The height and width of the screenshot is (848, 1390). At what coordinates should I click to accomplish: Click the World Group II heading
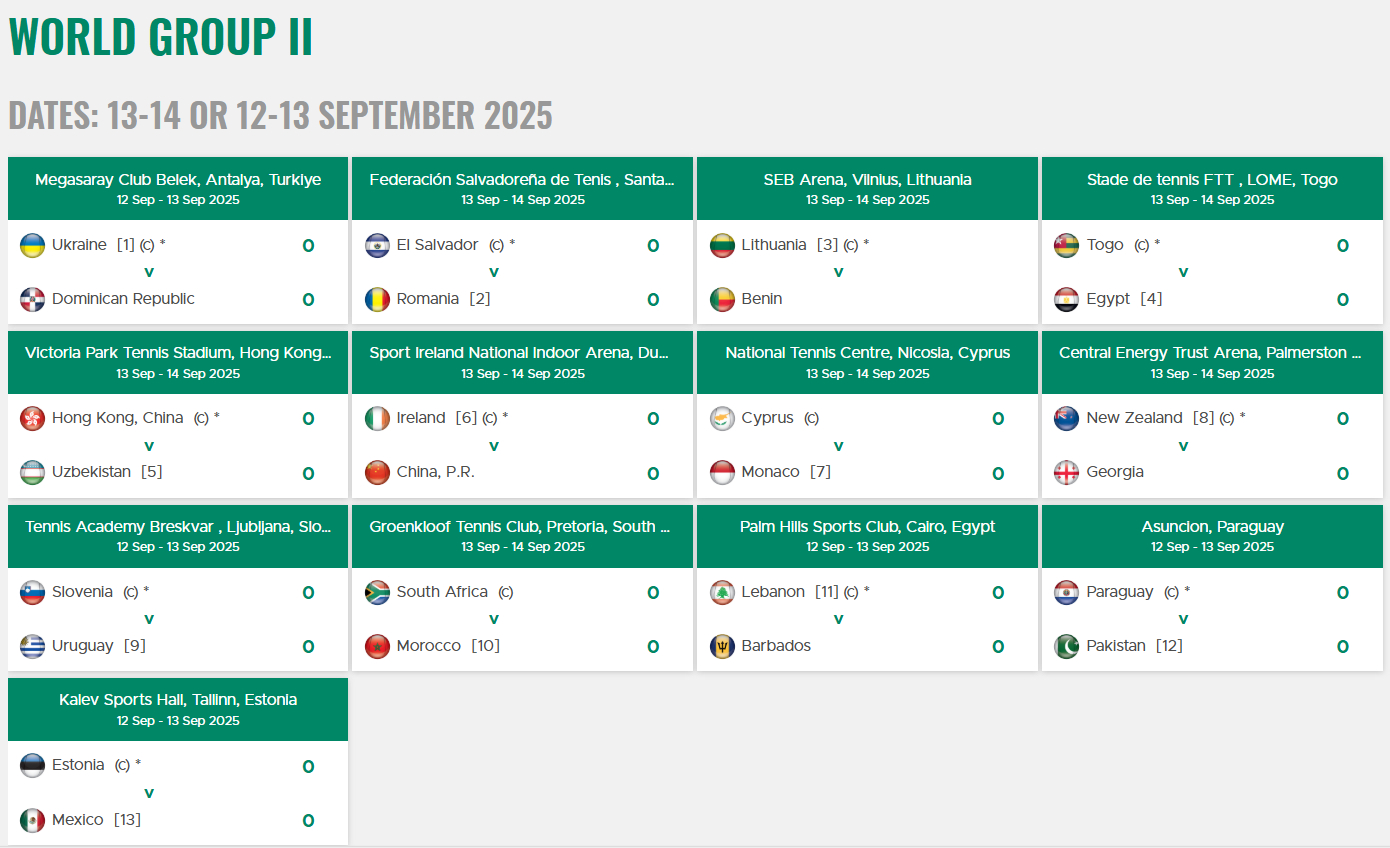coord(161,36)
